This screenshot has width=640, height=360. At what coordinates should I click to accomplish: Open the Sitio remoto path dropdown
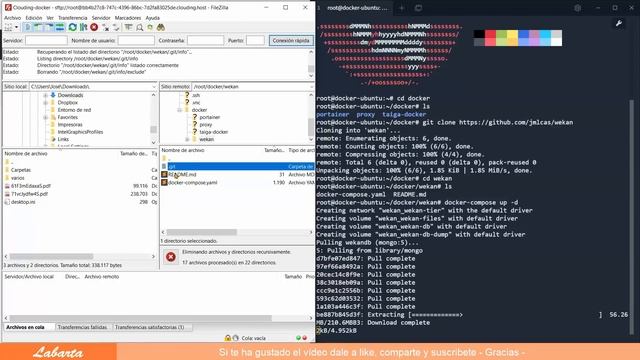coord(311,87)
